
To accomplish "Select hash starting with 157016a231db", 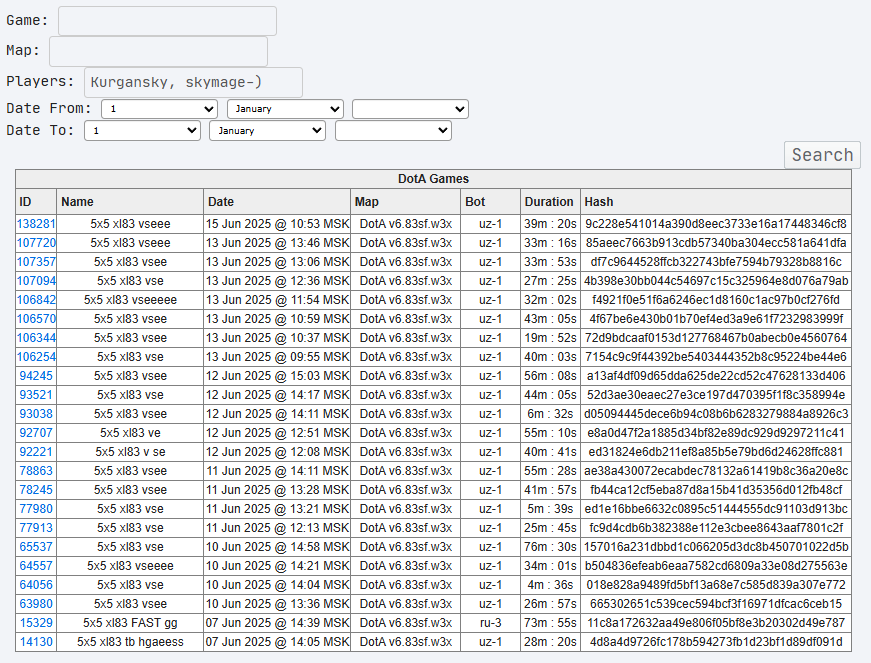I will (x=716, y=547).
